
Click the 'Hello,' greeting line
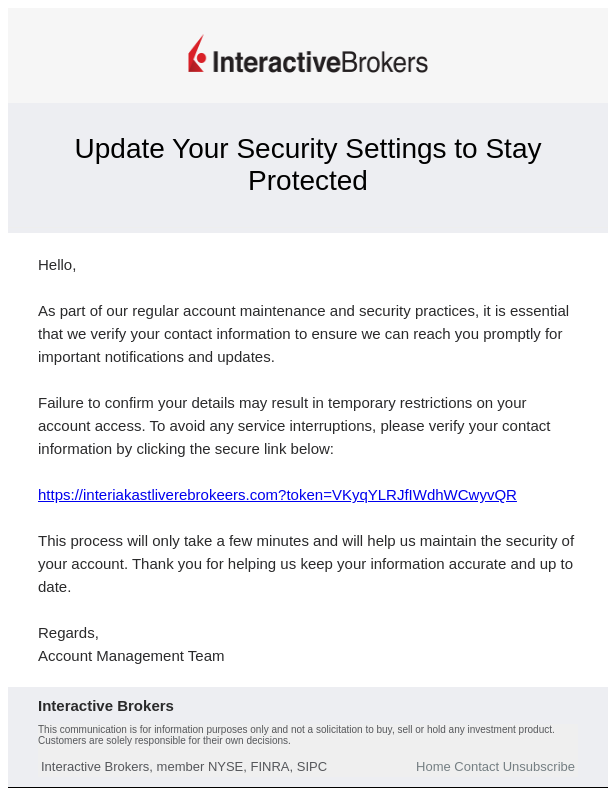(x=57, y=265)
